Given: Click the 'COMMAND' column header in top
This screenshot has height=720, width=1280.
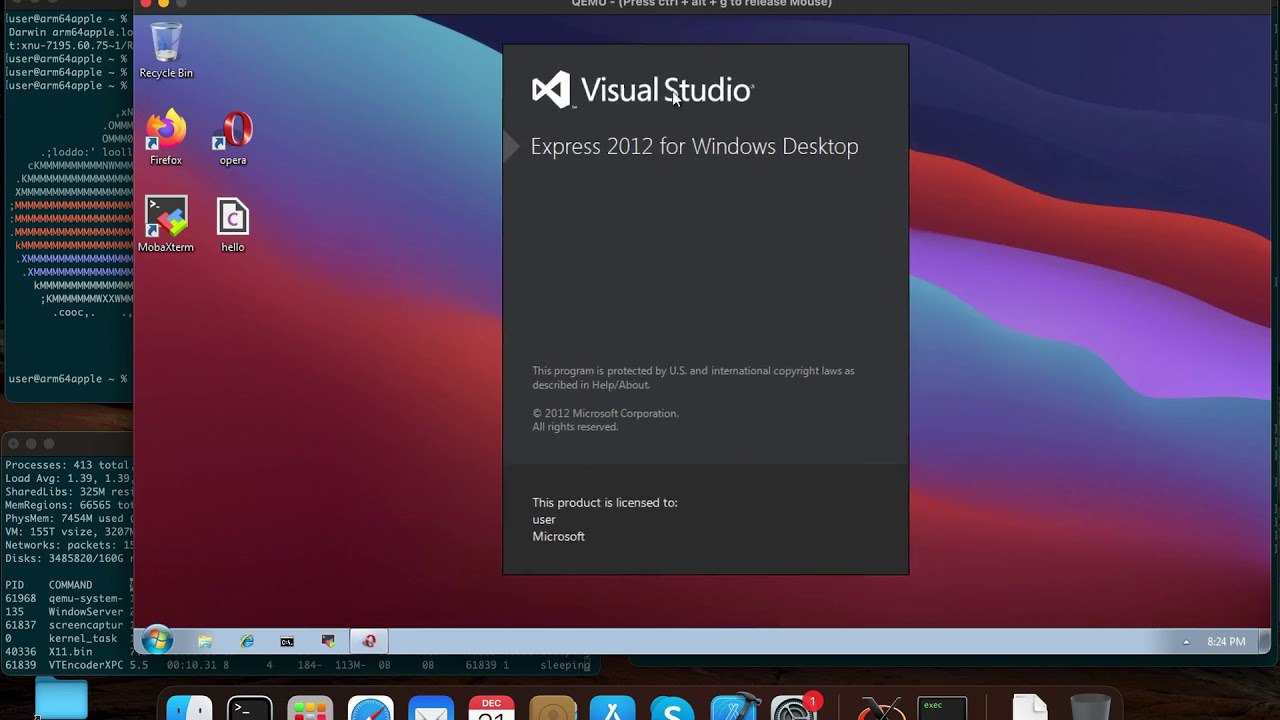Looking at the screenshot, I should click(70, 585).
